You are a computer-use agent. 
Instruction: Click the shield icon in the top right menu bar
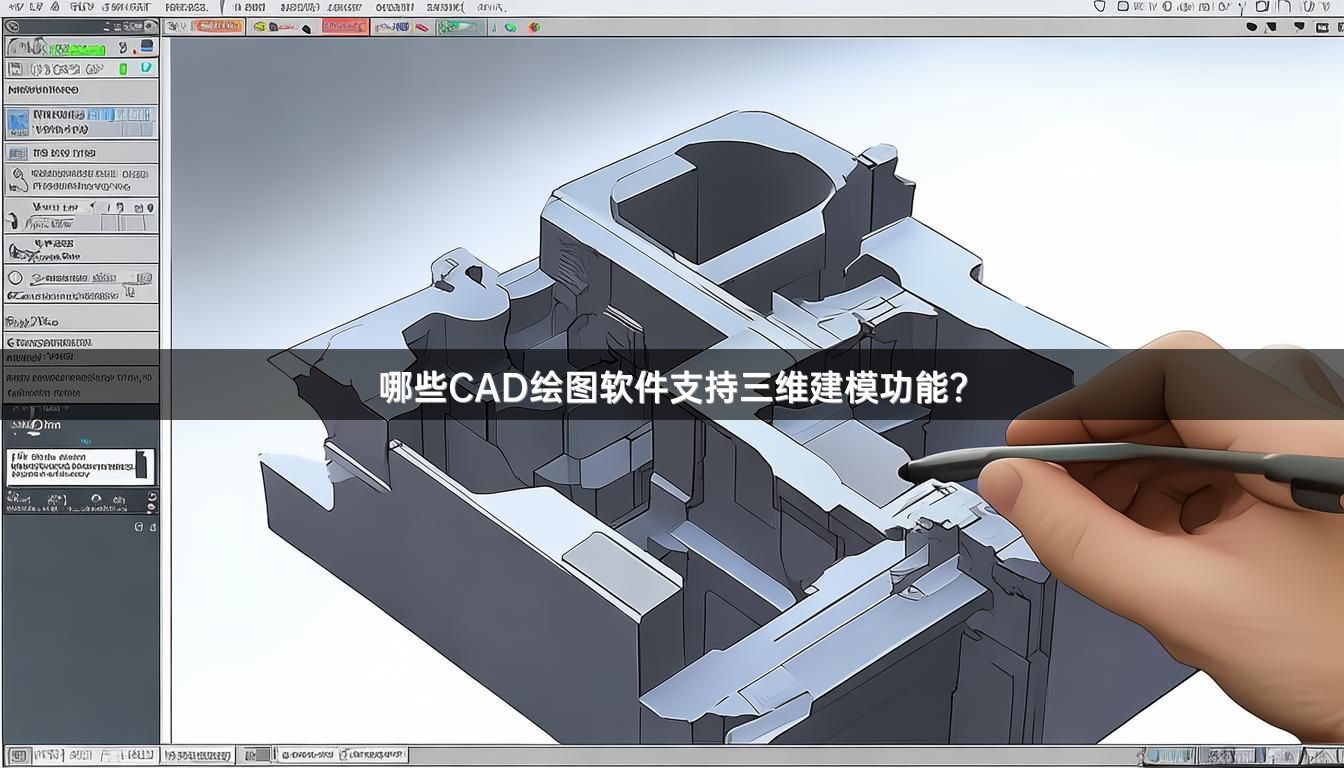(x=1100, y=6)
